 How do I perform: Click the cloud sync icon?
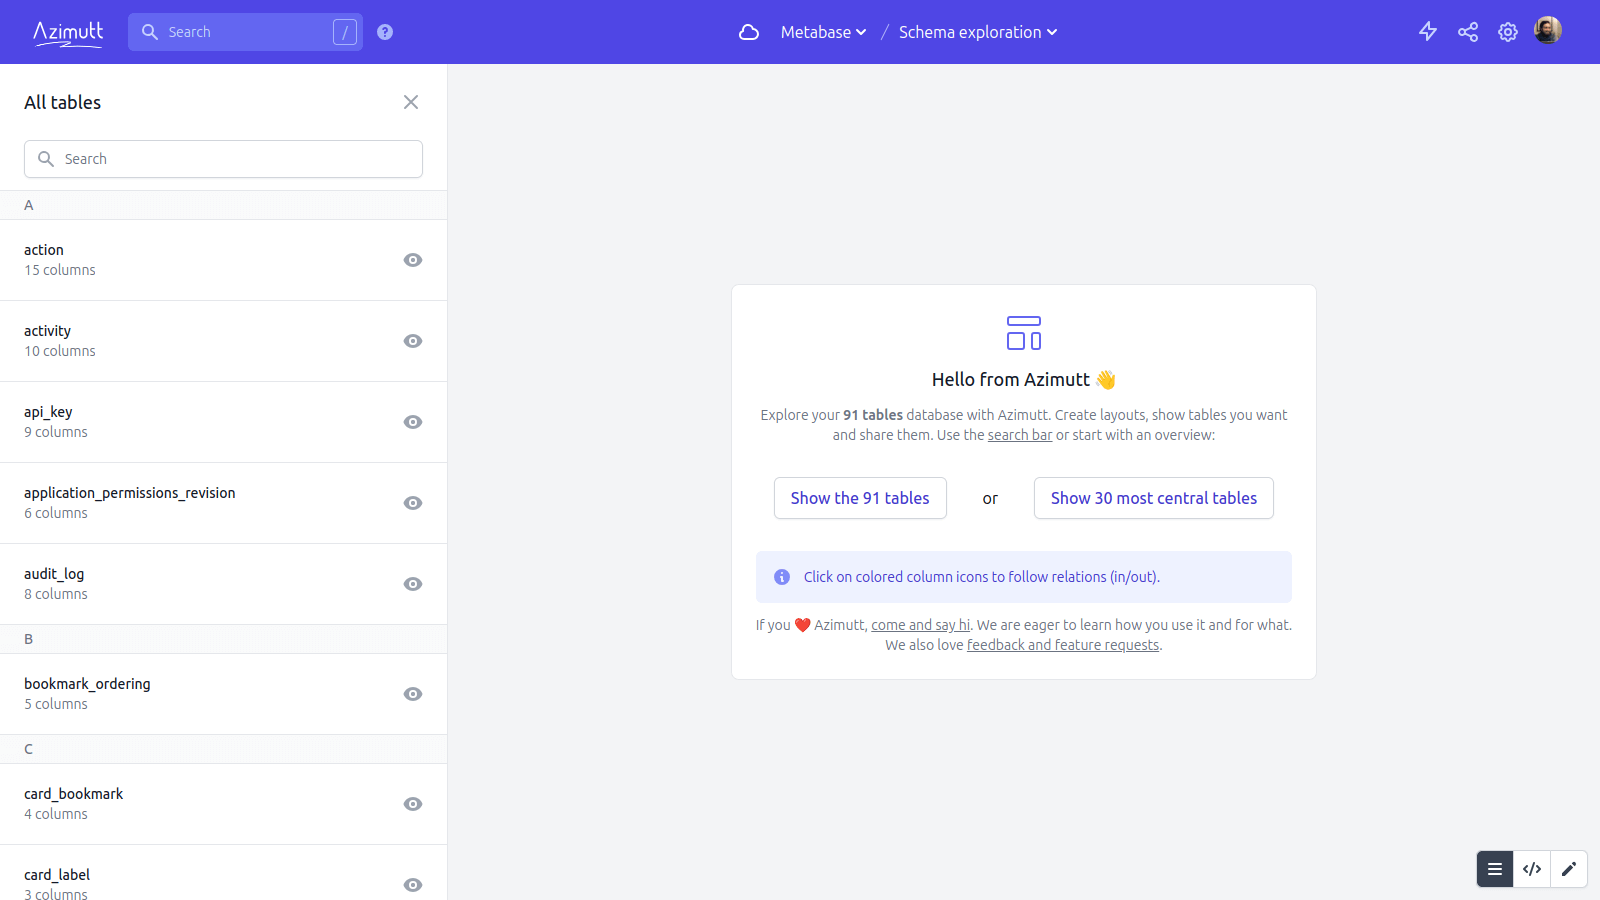pos(748,32)
